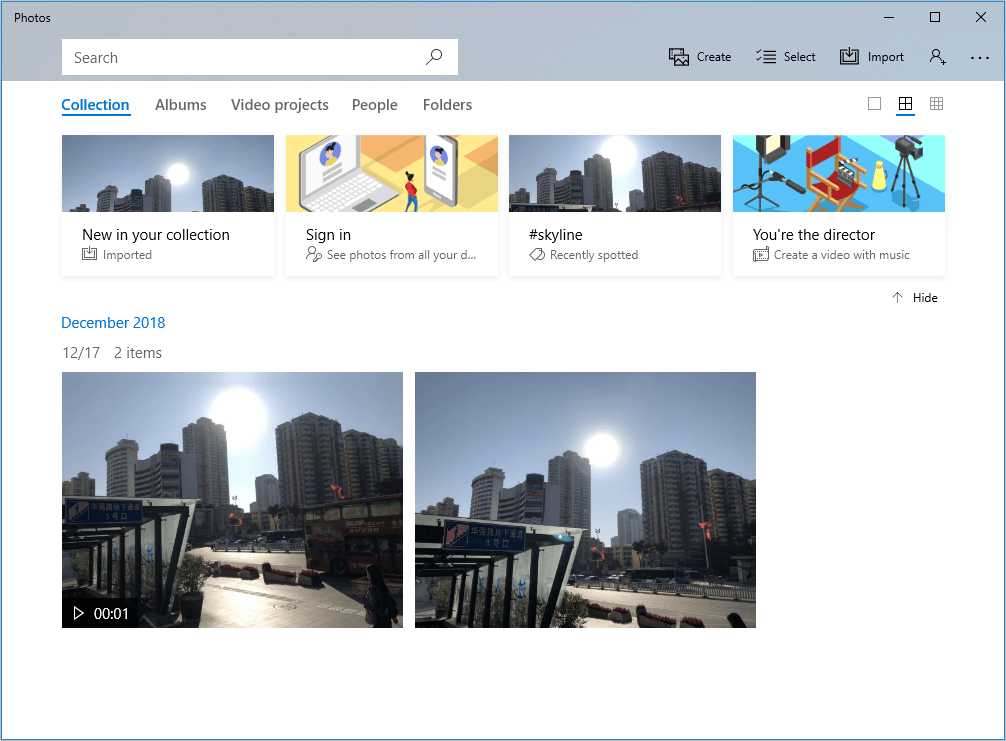Open the Create menu
The image size is (1006, 741).
(x=700, y=57)
